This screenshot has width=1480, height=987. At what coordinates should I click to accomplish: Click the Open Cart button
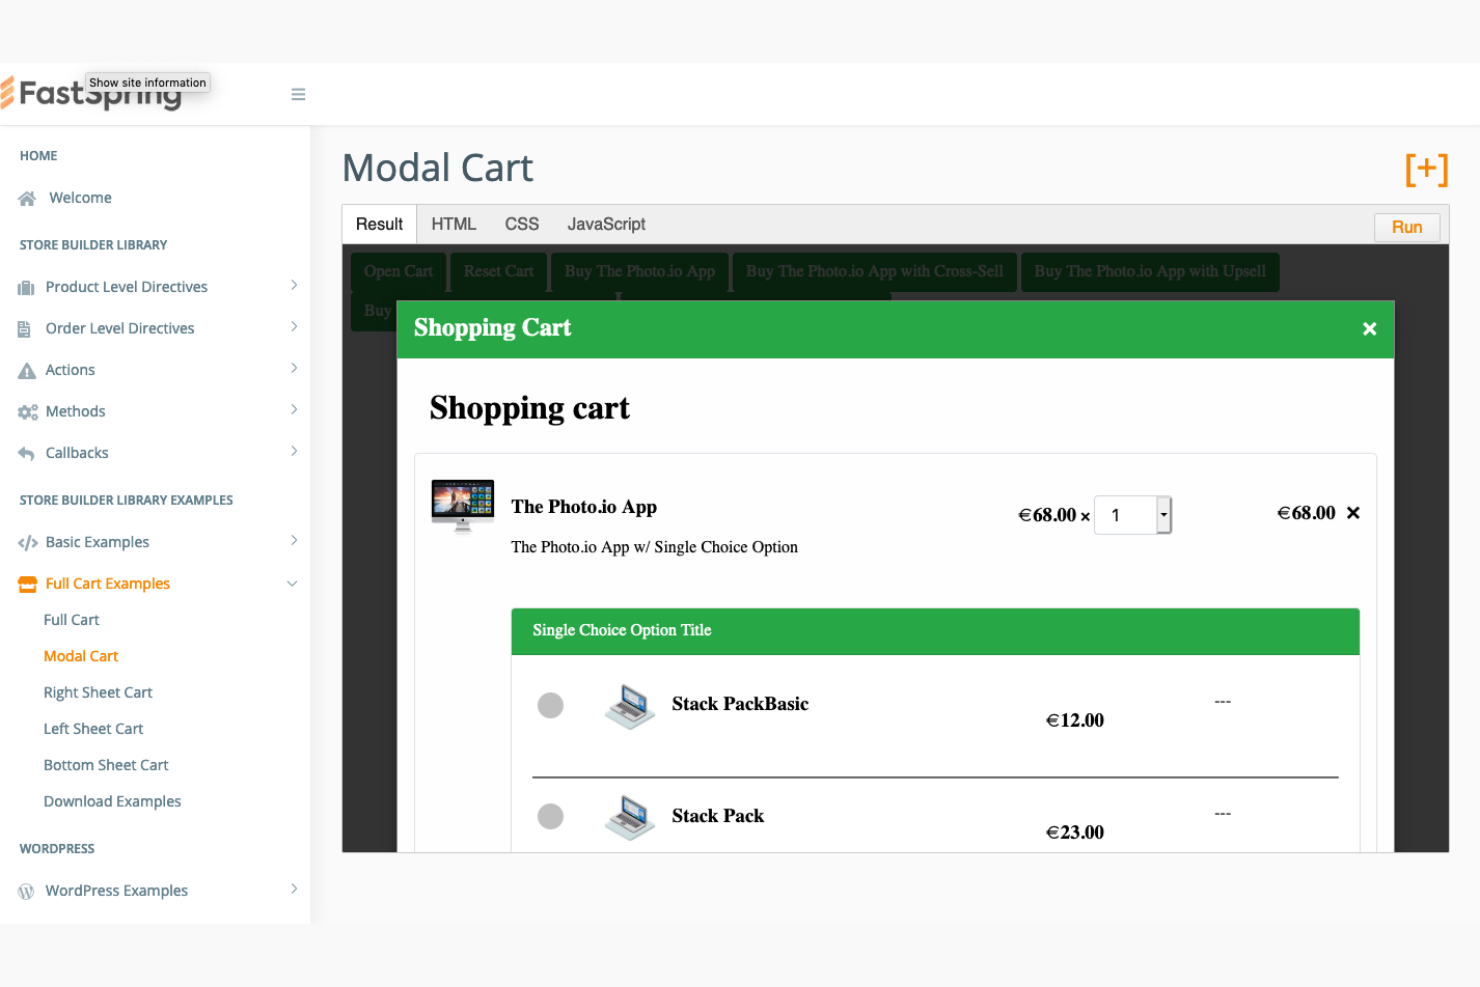(398, 271)
